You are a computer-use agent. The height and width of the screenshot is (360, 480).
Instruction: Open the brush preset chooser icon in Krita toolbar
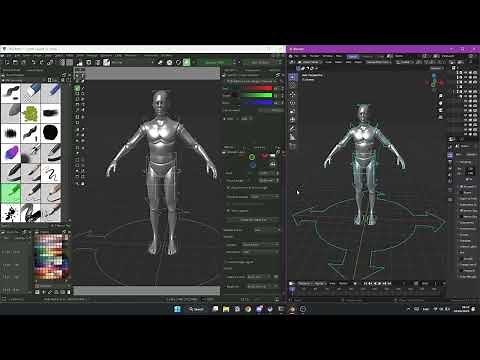106,62
